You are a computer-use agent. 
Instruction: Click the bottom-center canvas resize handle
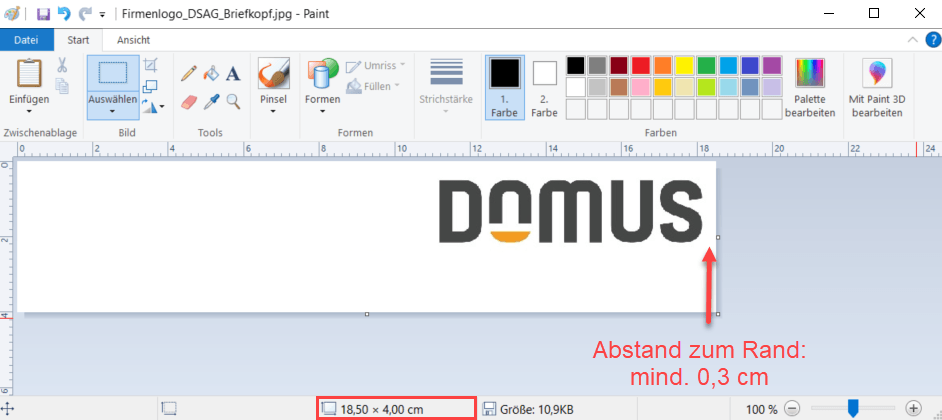tap(367, 314)
